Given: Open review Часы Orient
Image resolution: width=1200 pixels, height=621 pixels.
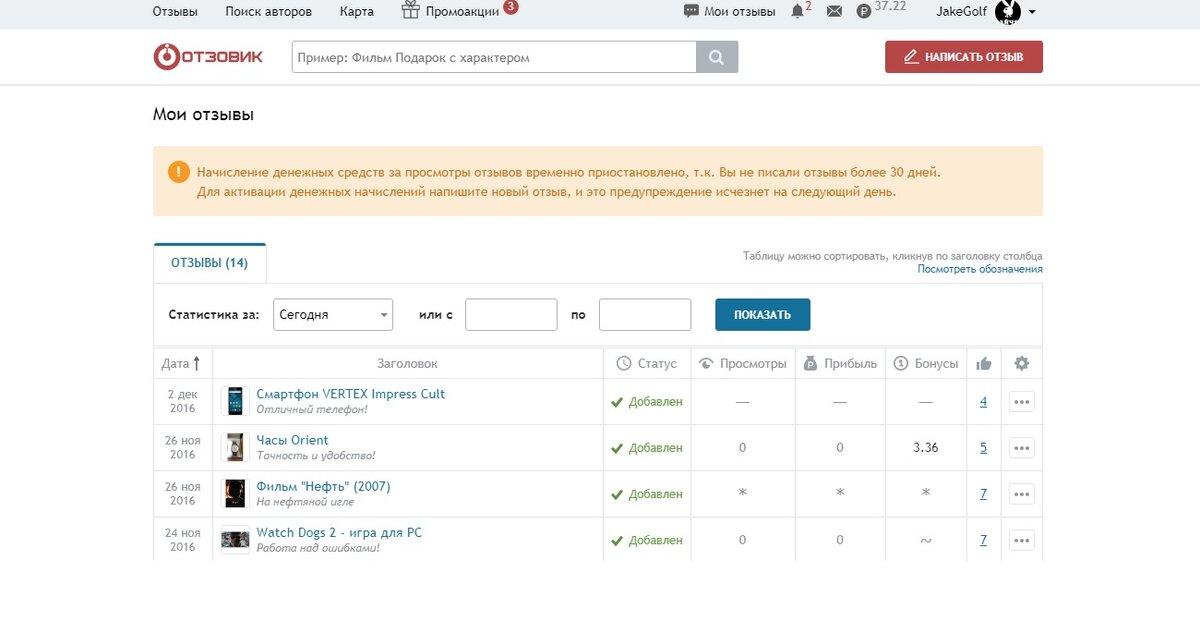Looking at the screenshot, I should pyautogui.click(x=292, y=440).
